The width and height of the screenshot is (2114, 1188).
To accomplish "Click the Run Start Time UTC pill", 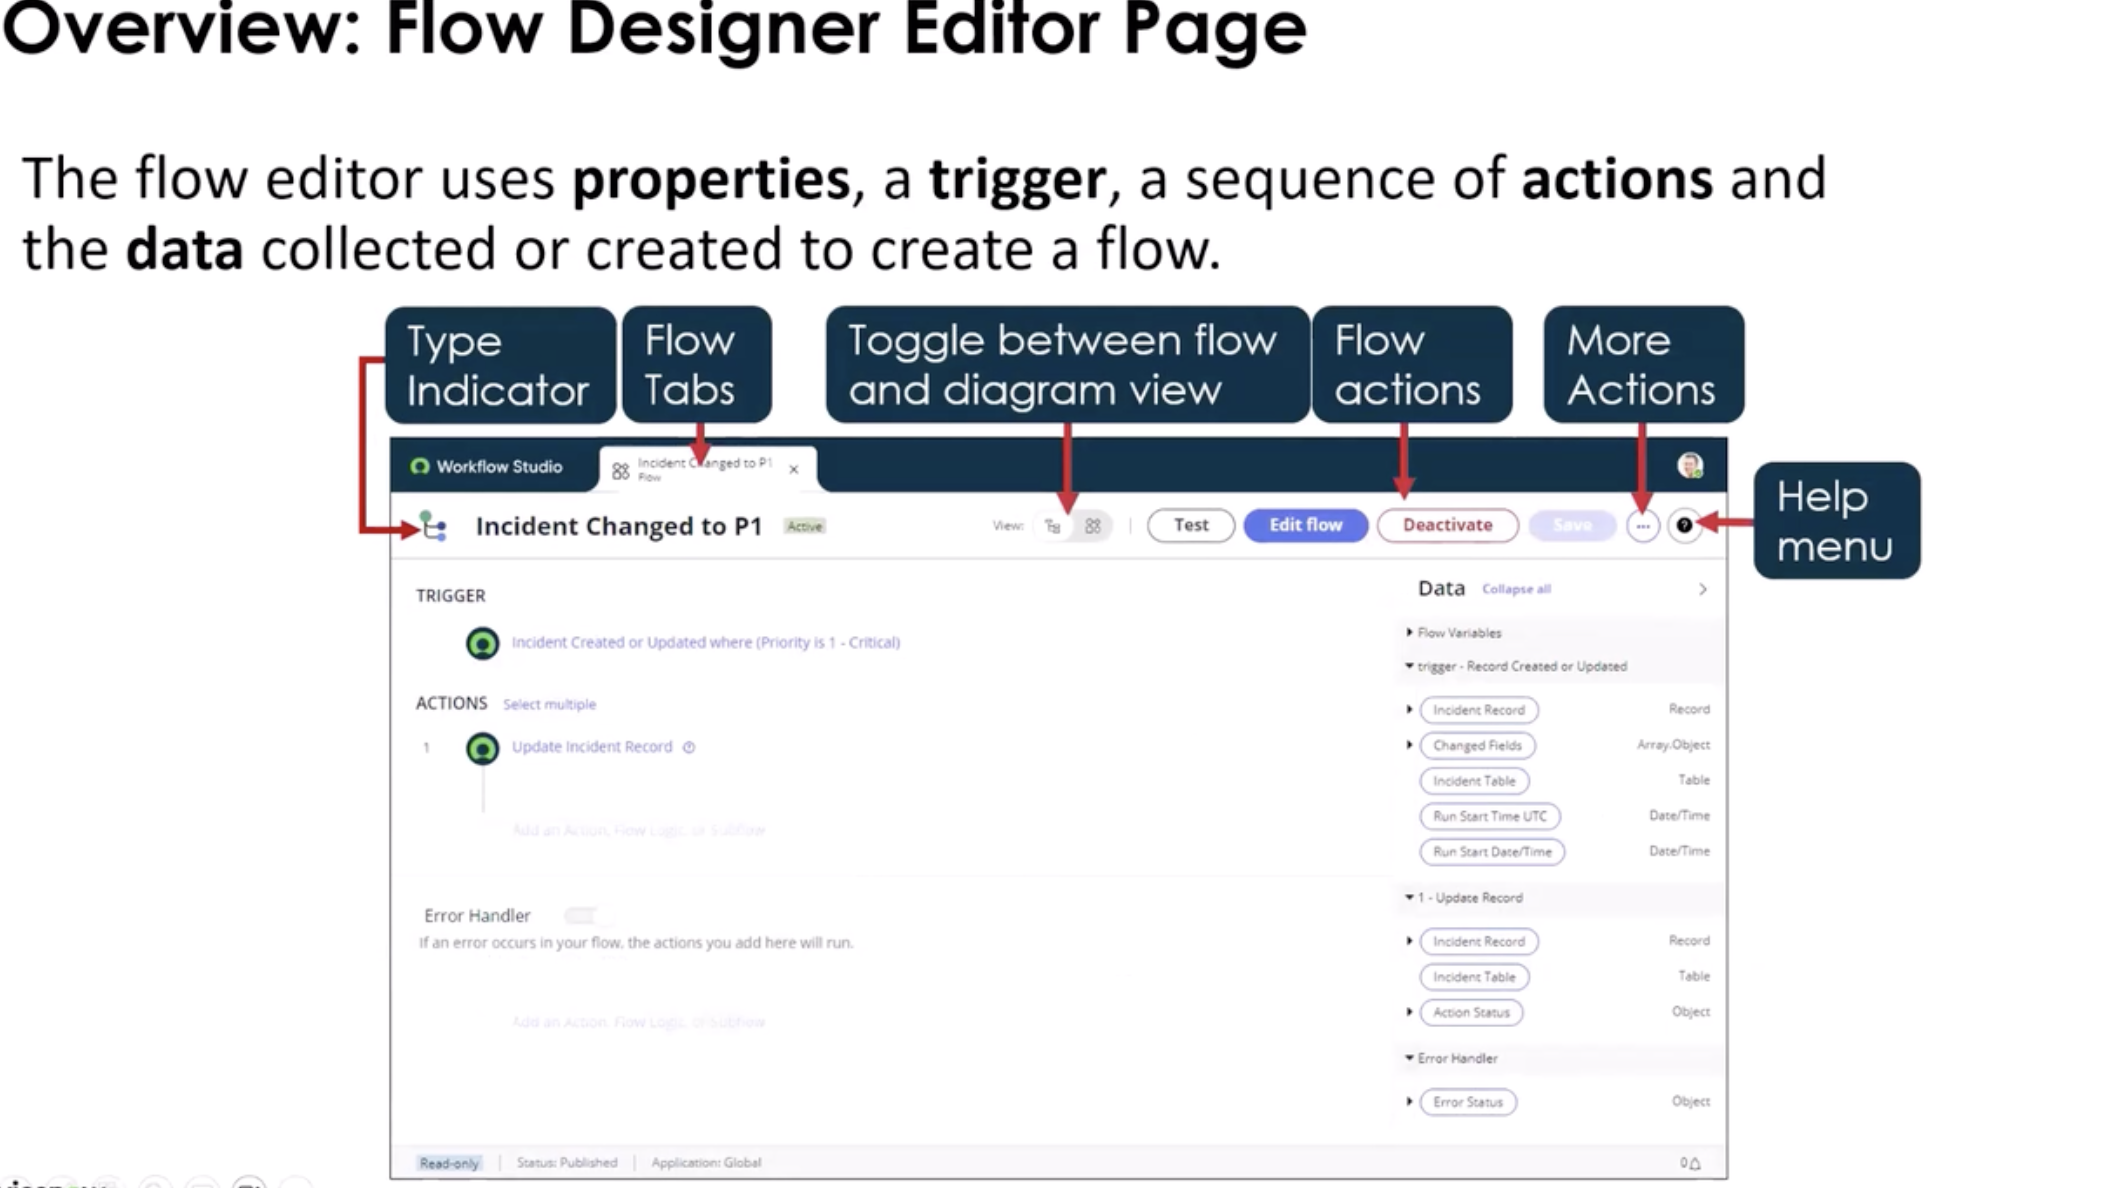I will pyautogui.click(x=1489, y=817).
